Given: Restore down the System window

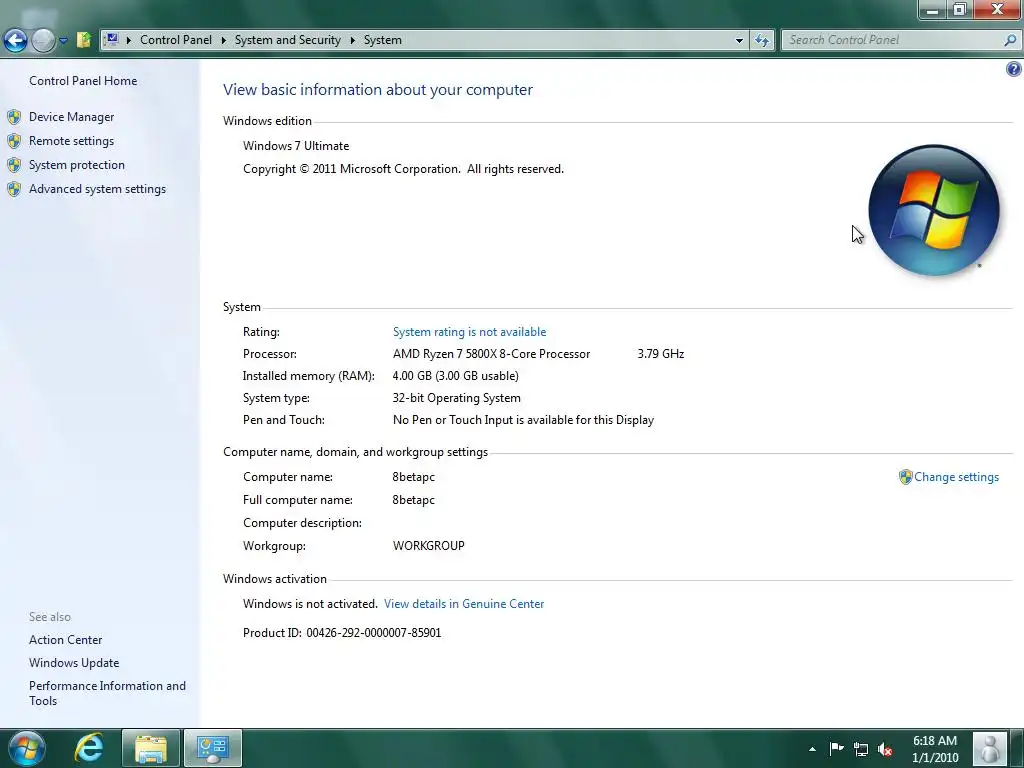Looking at the screenshot, I should point(959,10).
